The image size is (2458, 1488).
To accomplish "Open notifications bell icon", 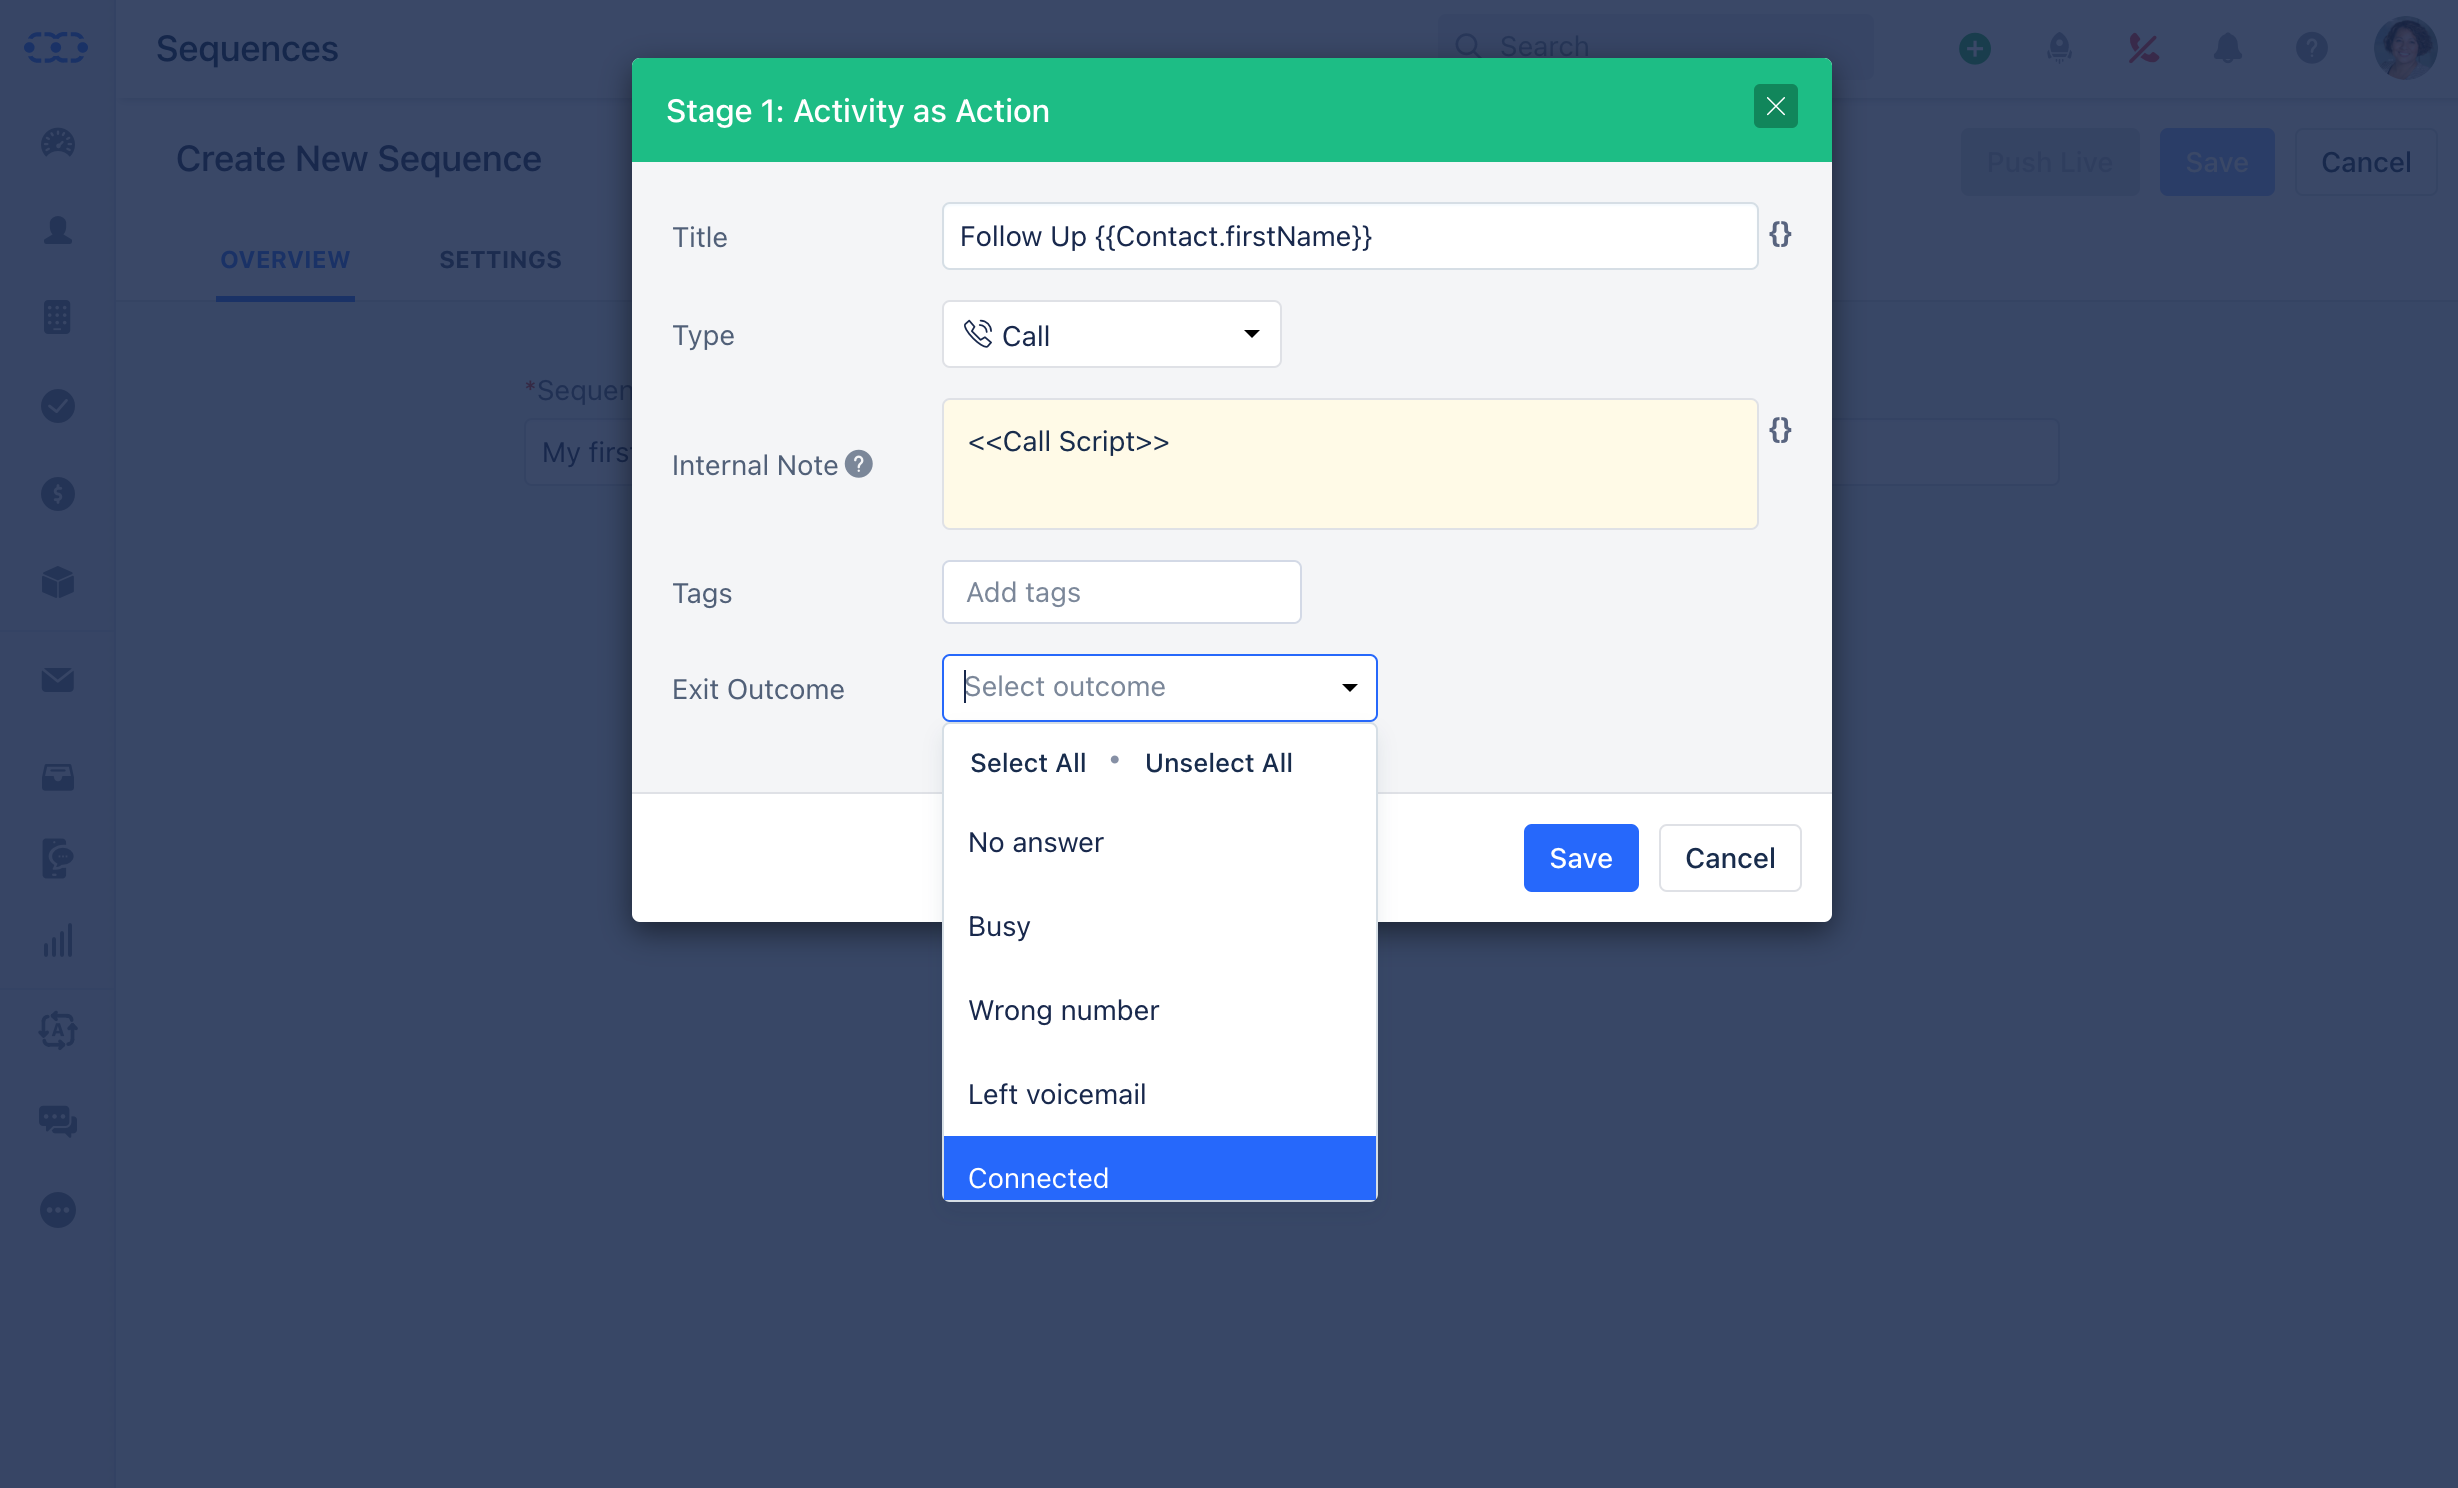I will [2227, 48].
